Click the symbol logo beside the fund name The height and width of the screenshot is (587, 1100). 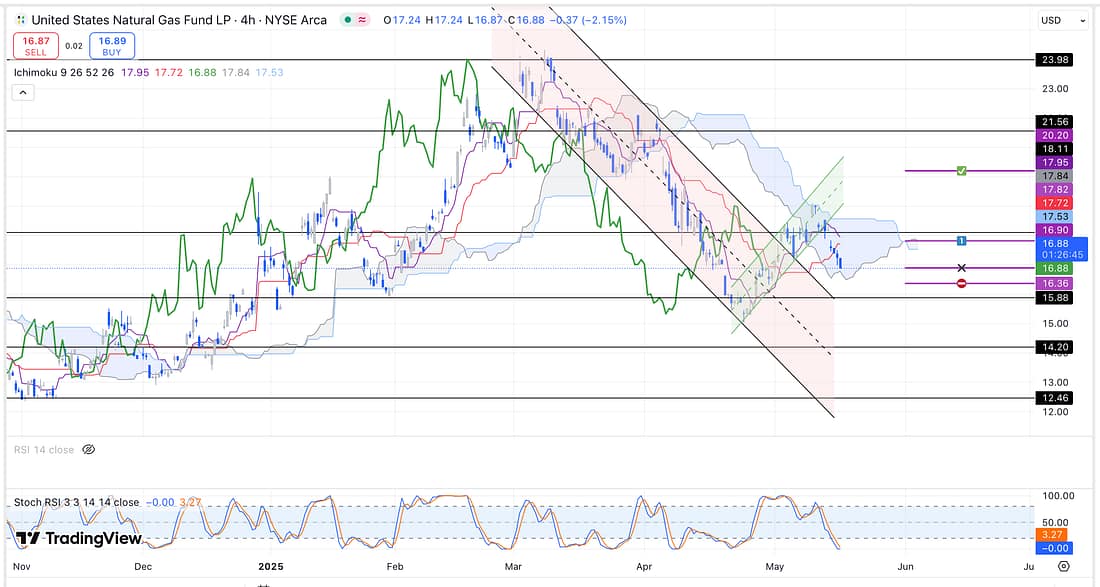(x=20, y=20)
